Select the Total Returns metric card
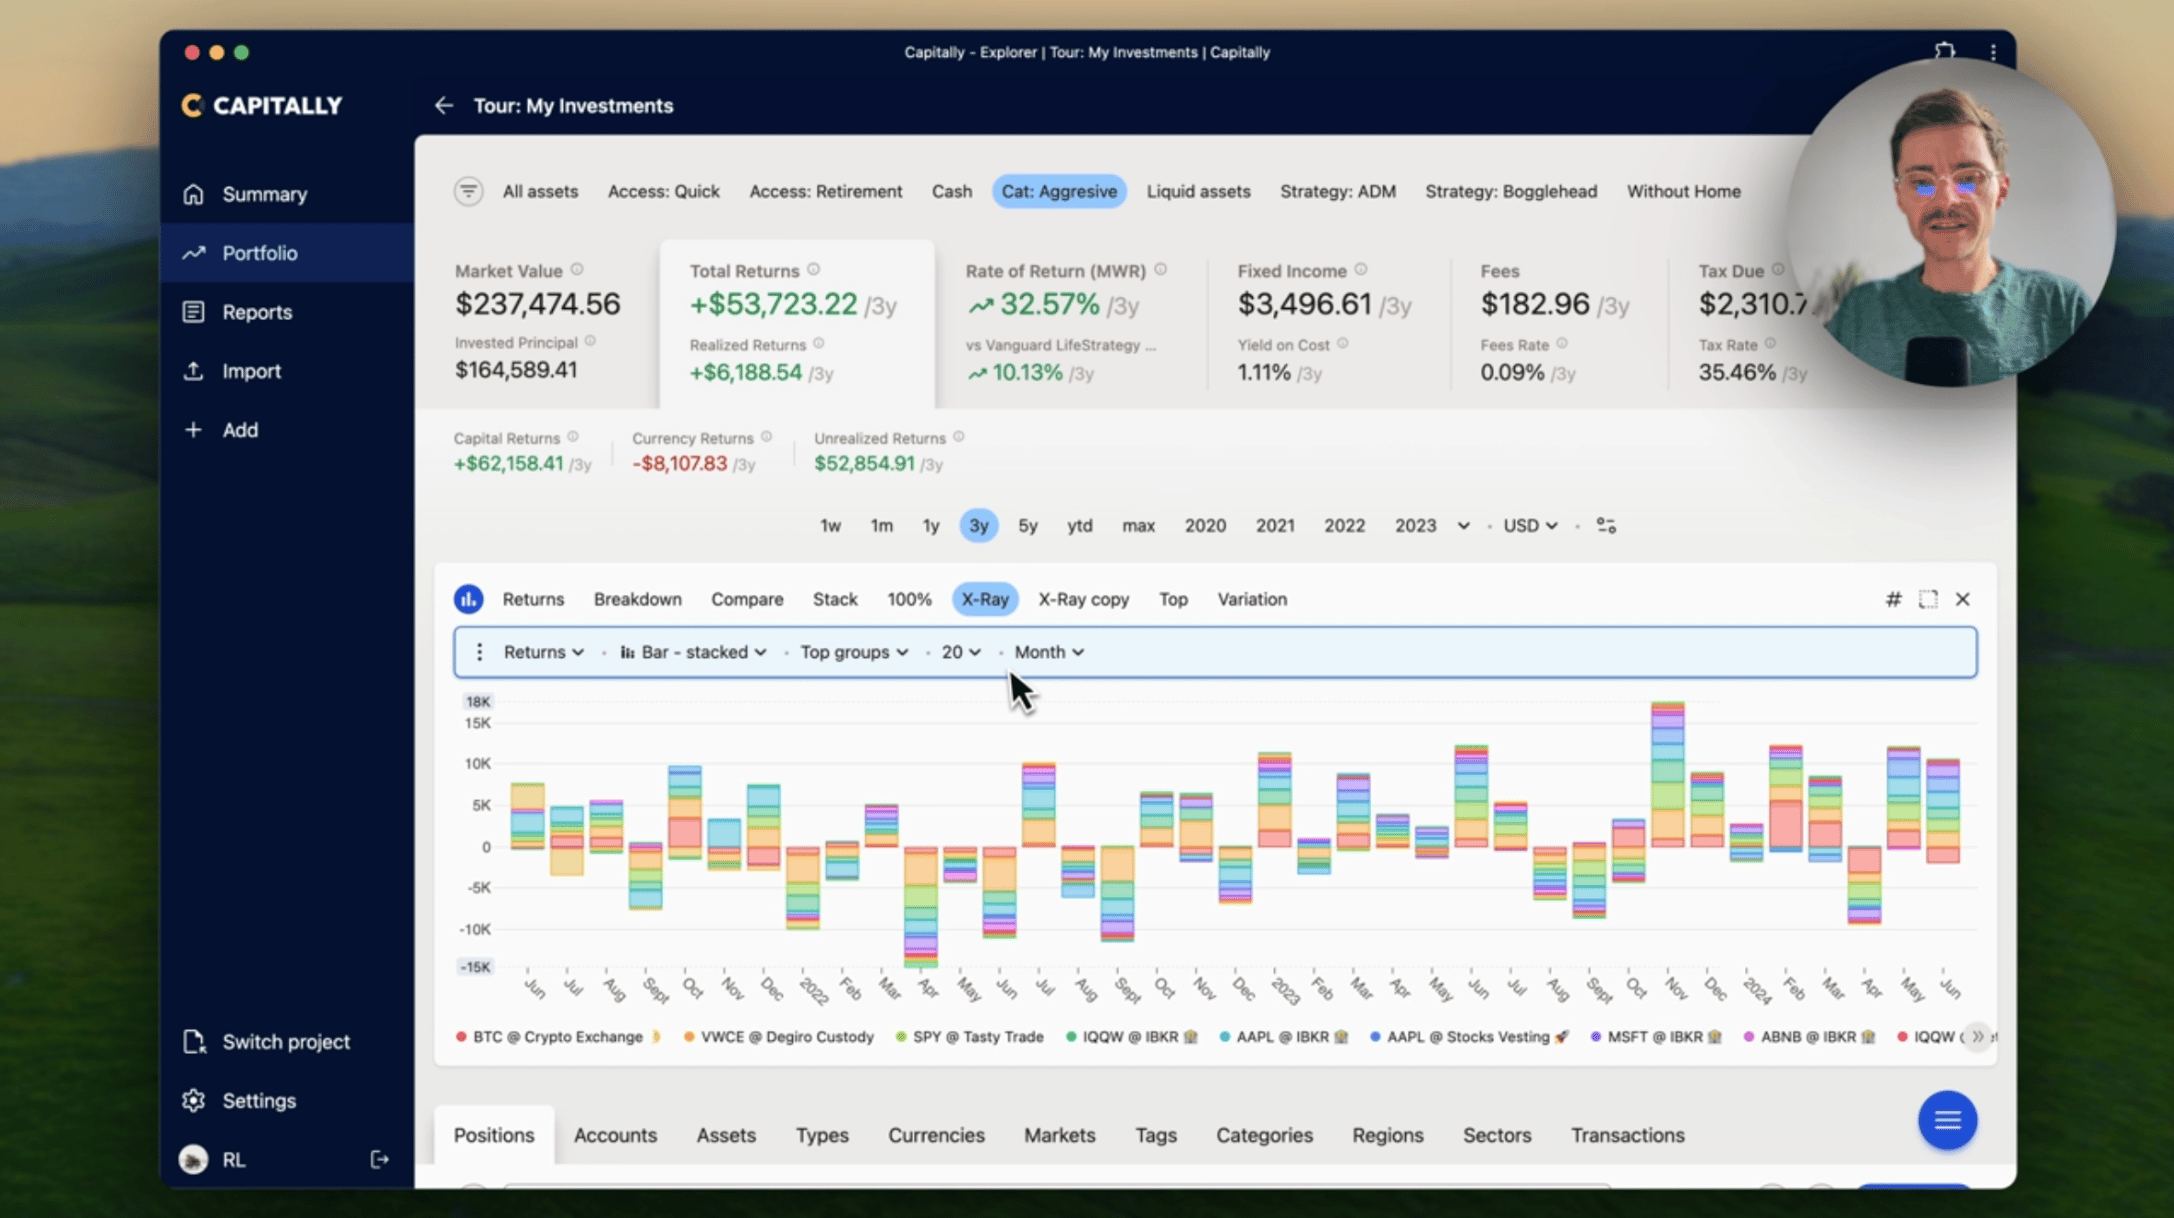 797,324
